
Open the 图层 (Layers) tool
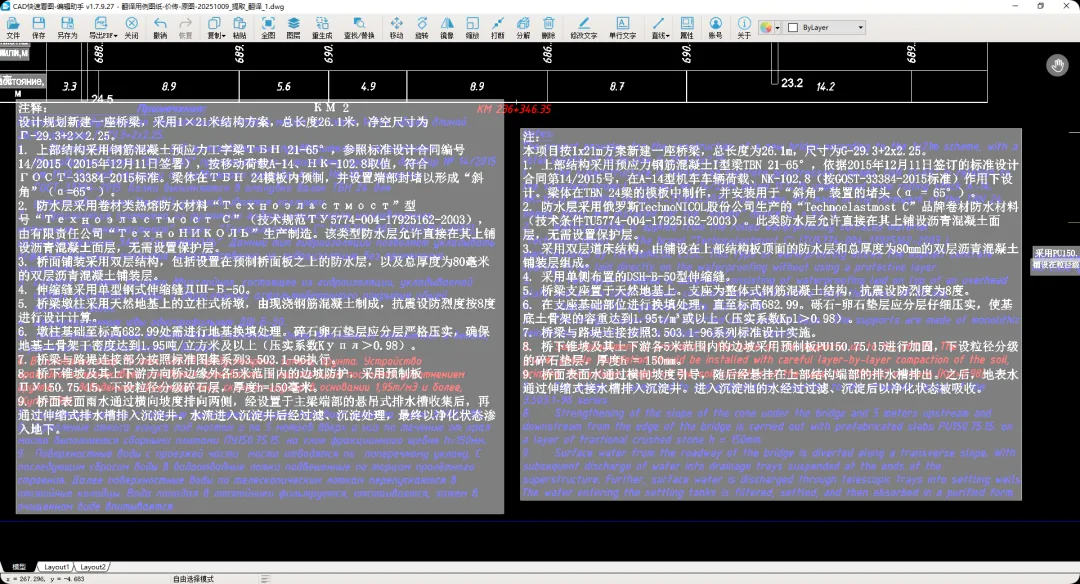coord(293,27)
